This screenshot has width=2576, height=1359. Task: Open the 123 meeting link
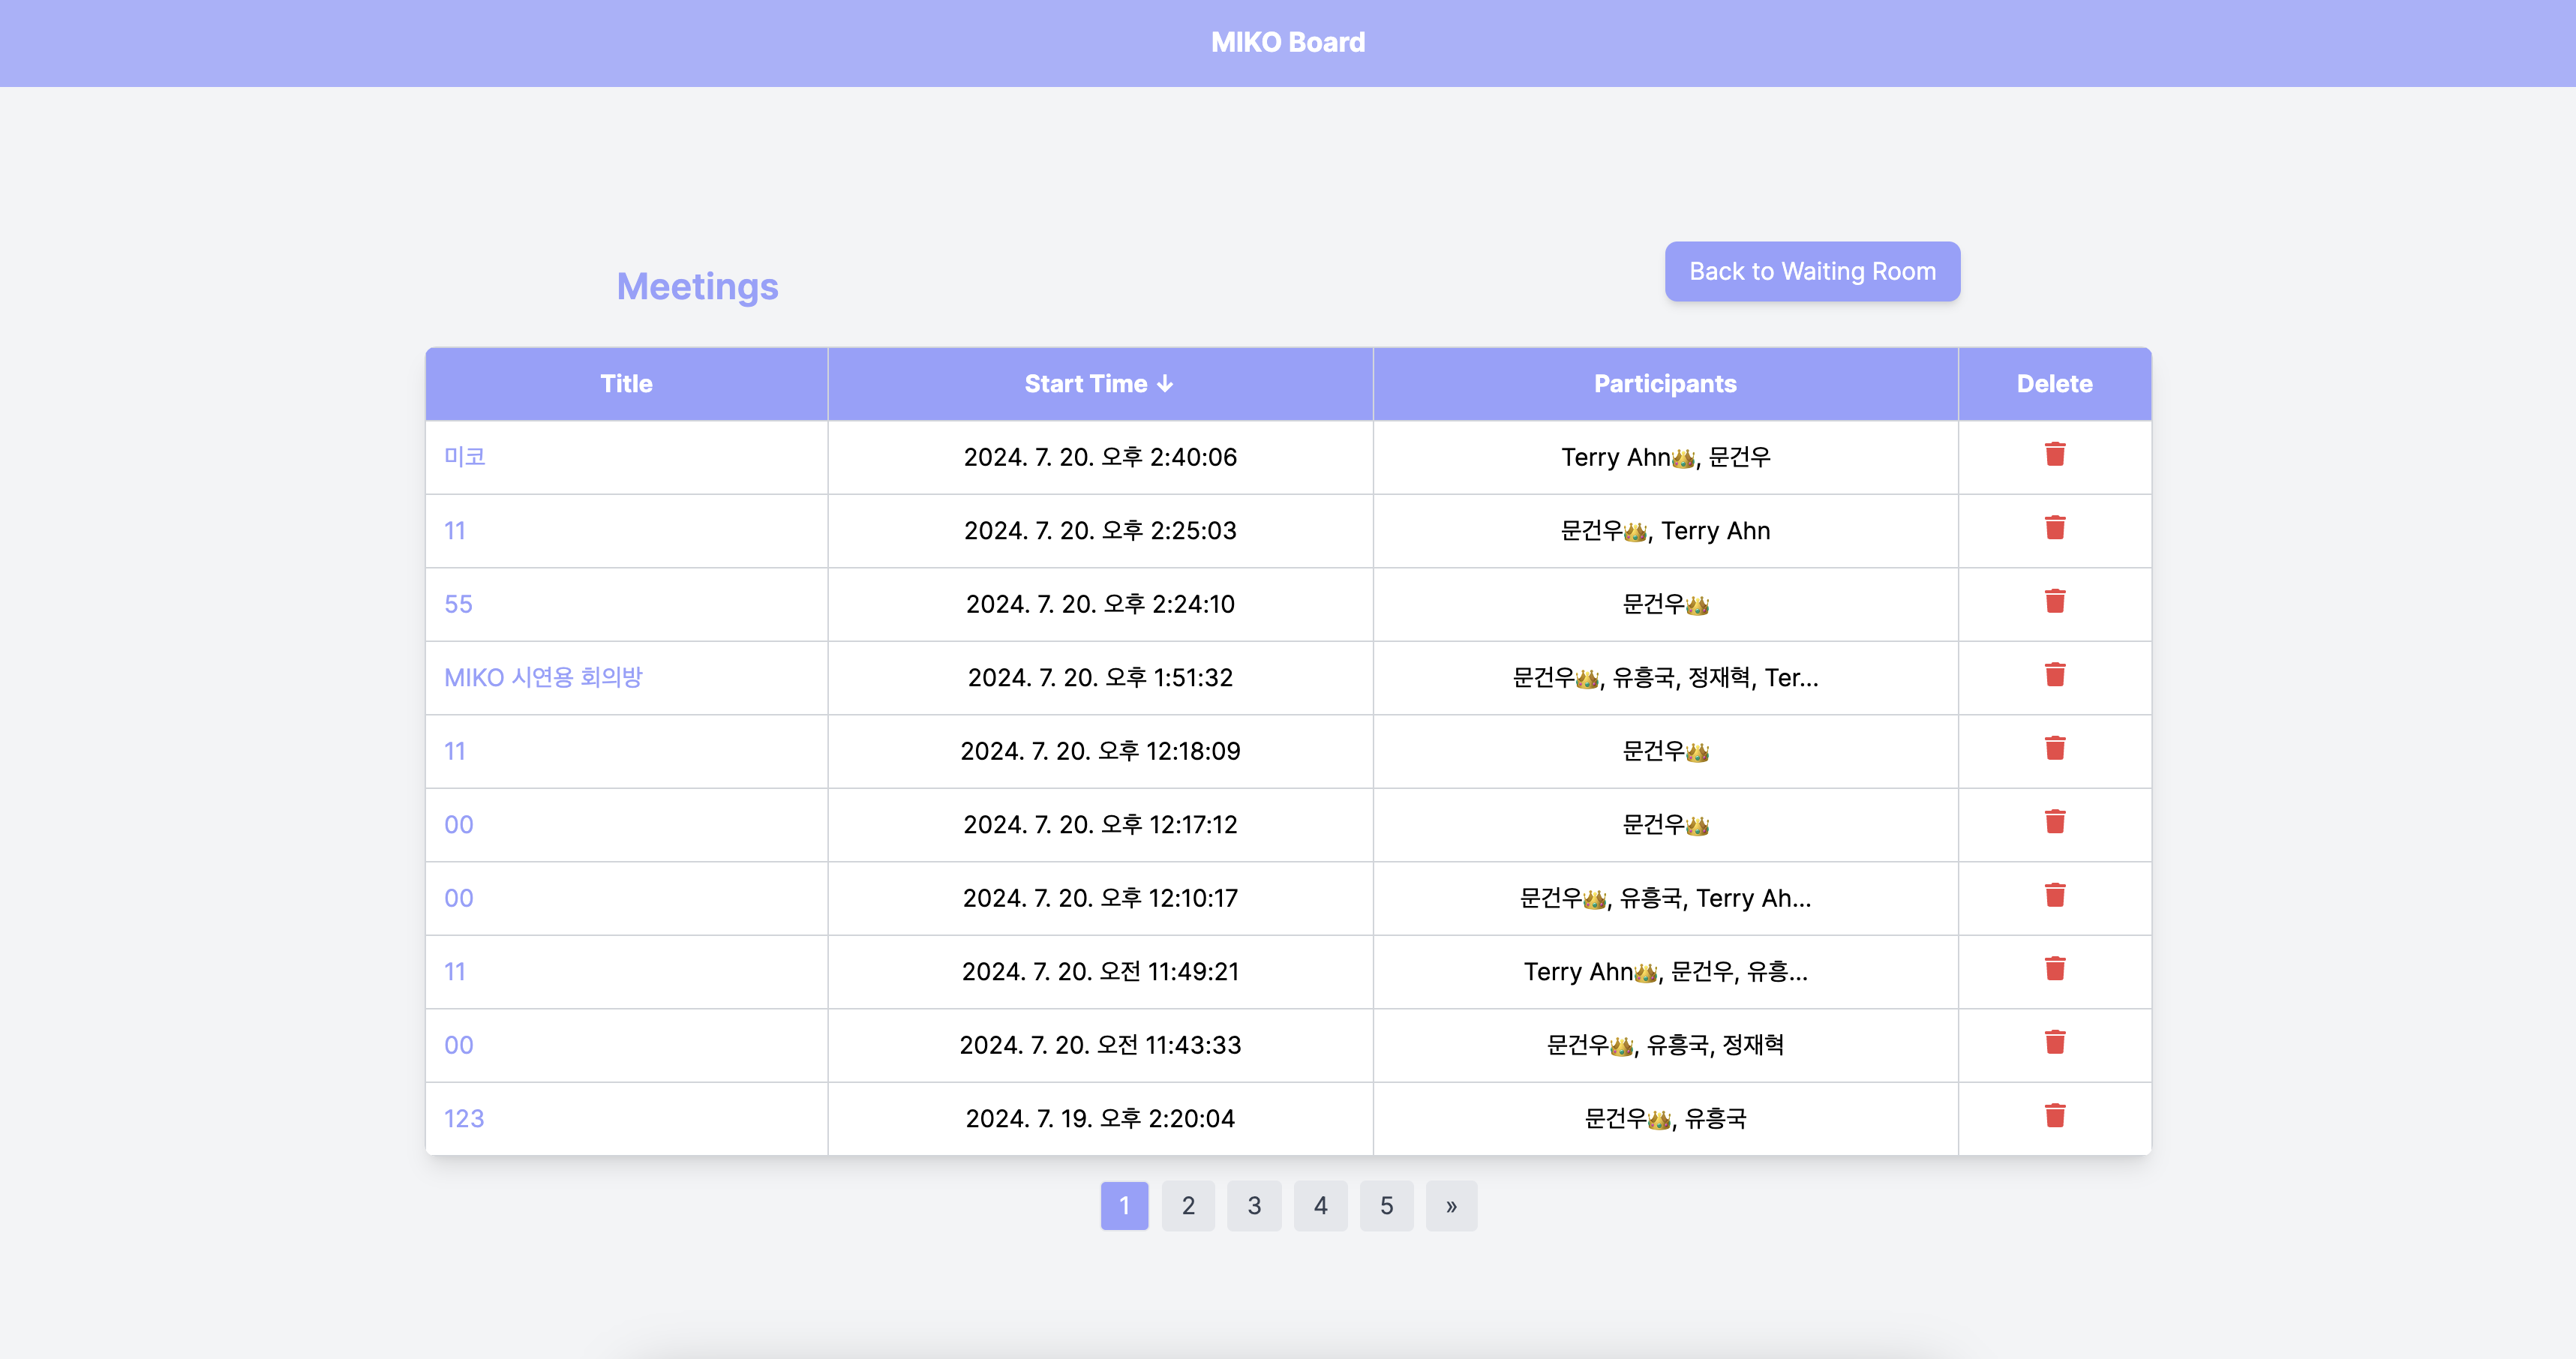coord(463,1119)
